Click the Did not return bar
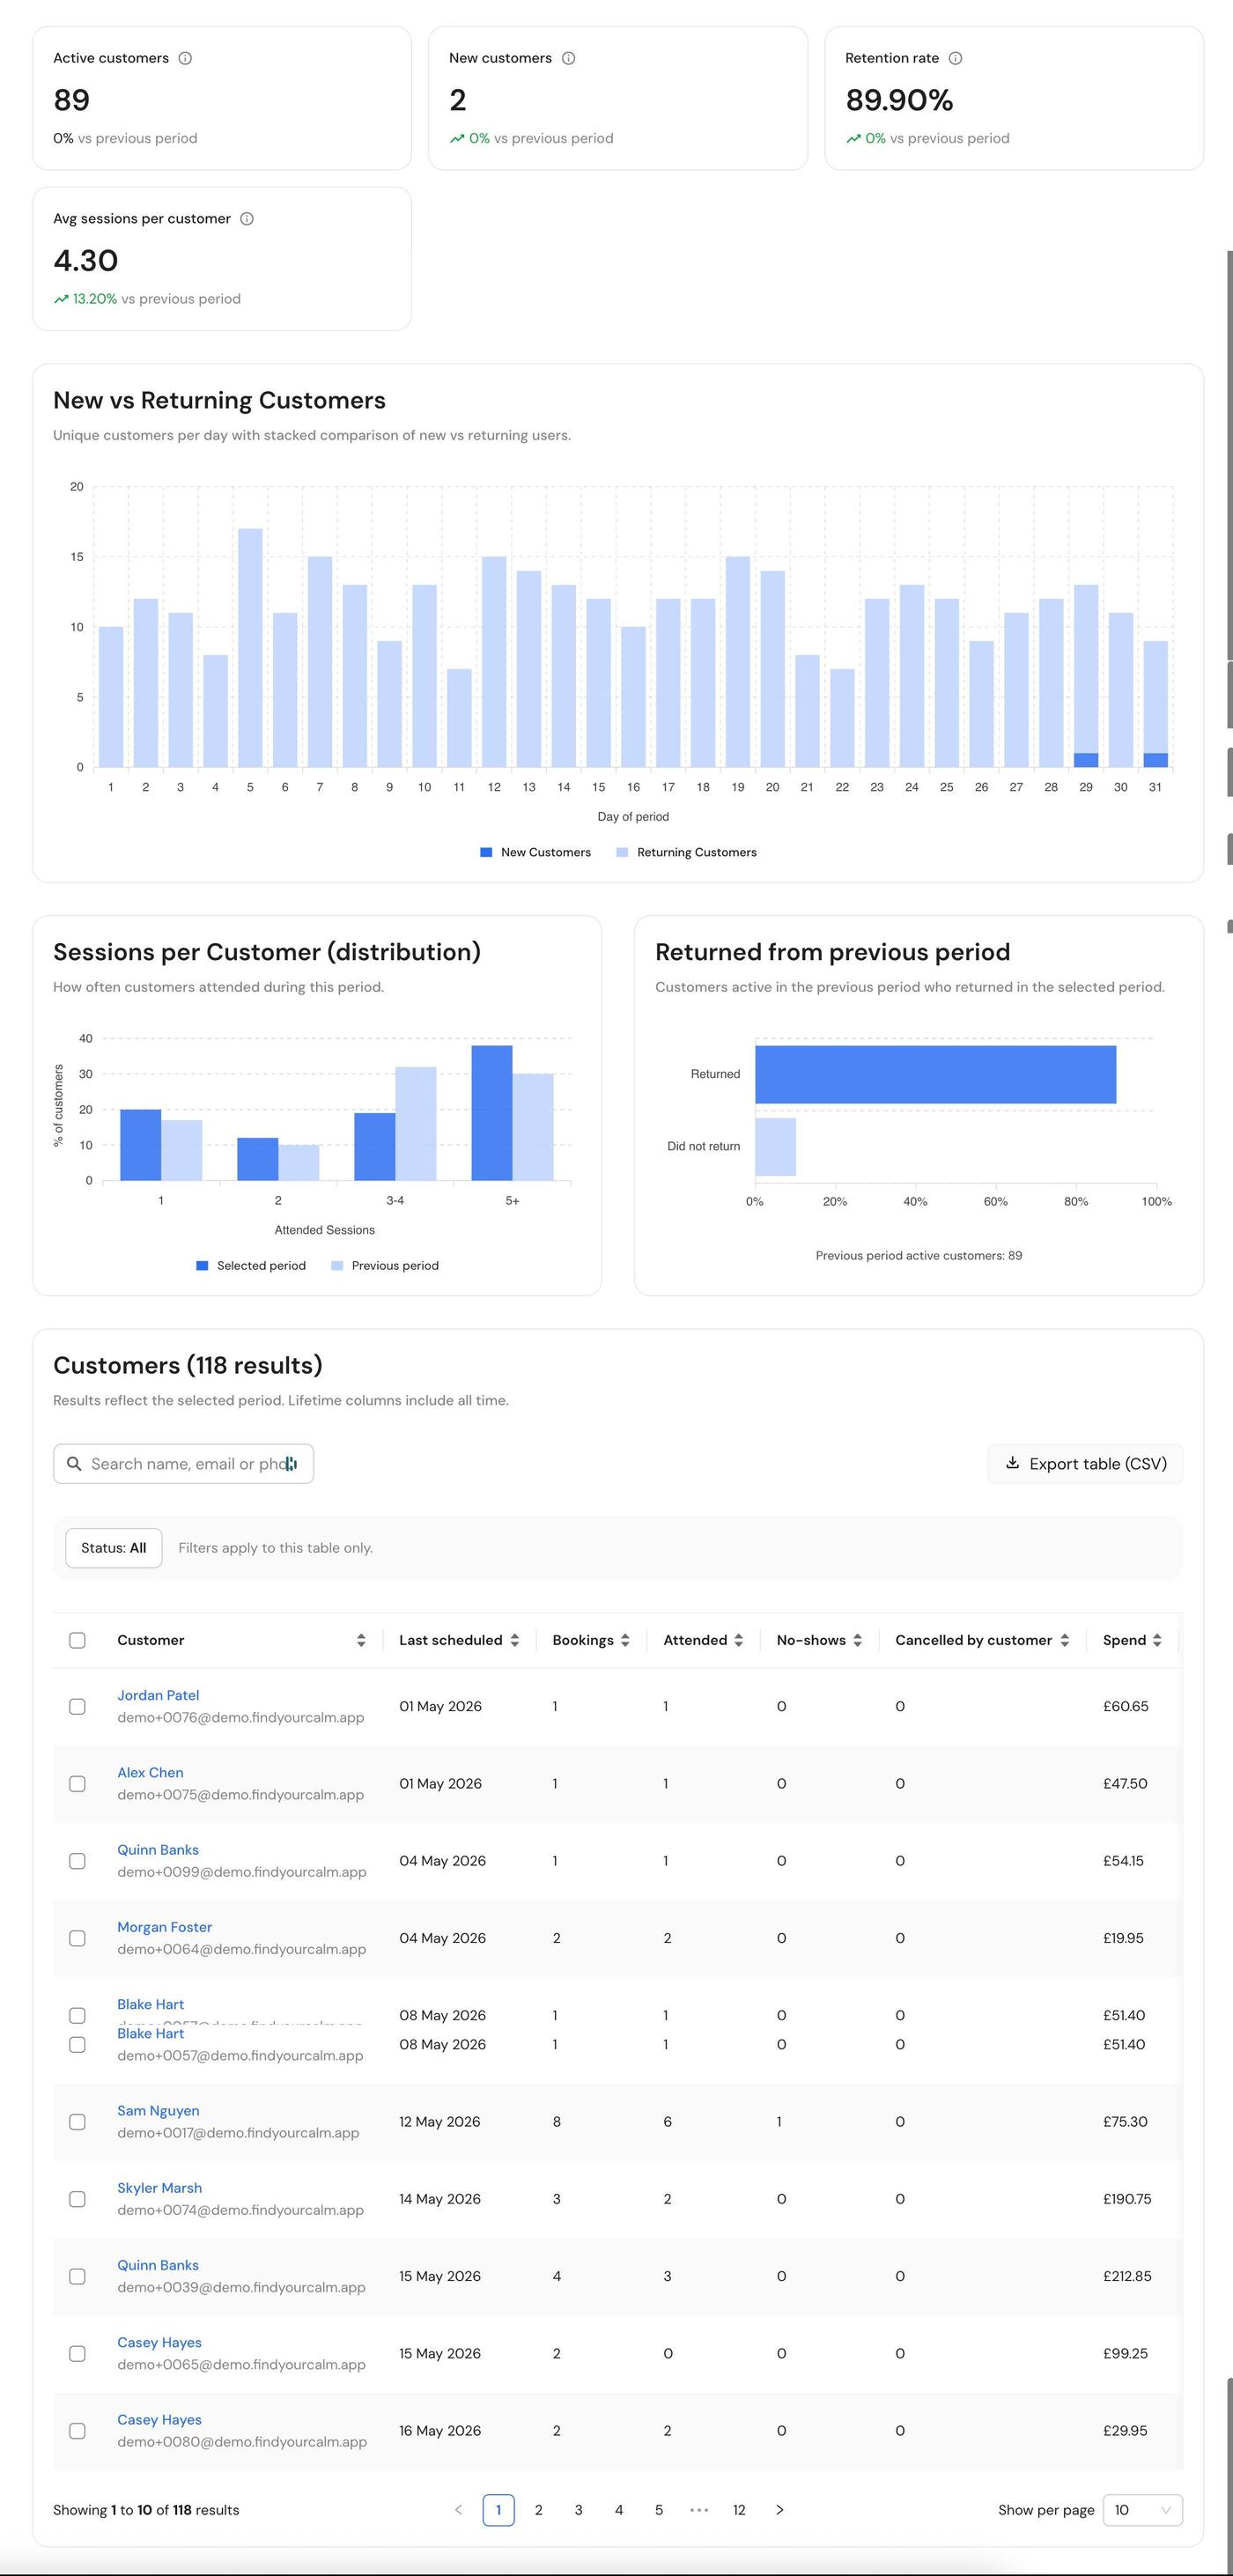 775,1147
